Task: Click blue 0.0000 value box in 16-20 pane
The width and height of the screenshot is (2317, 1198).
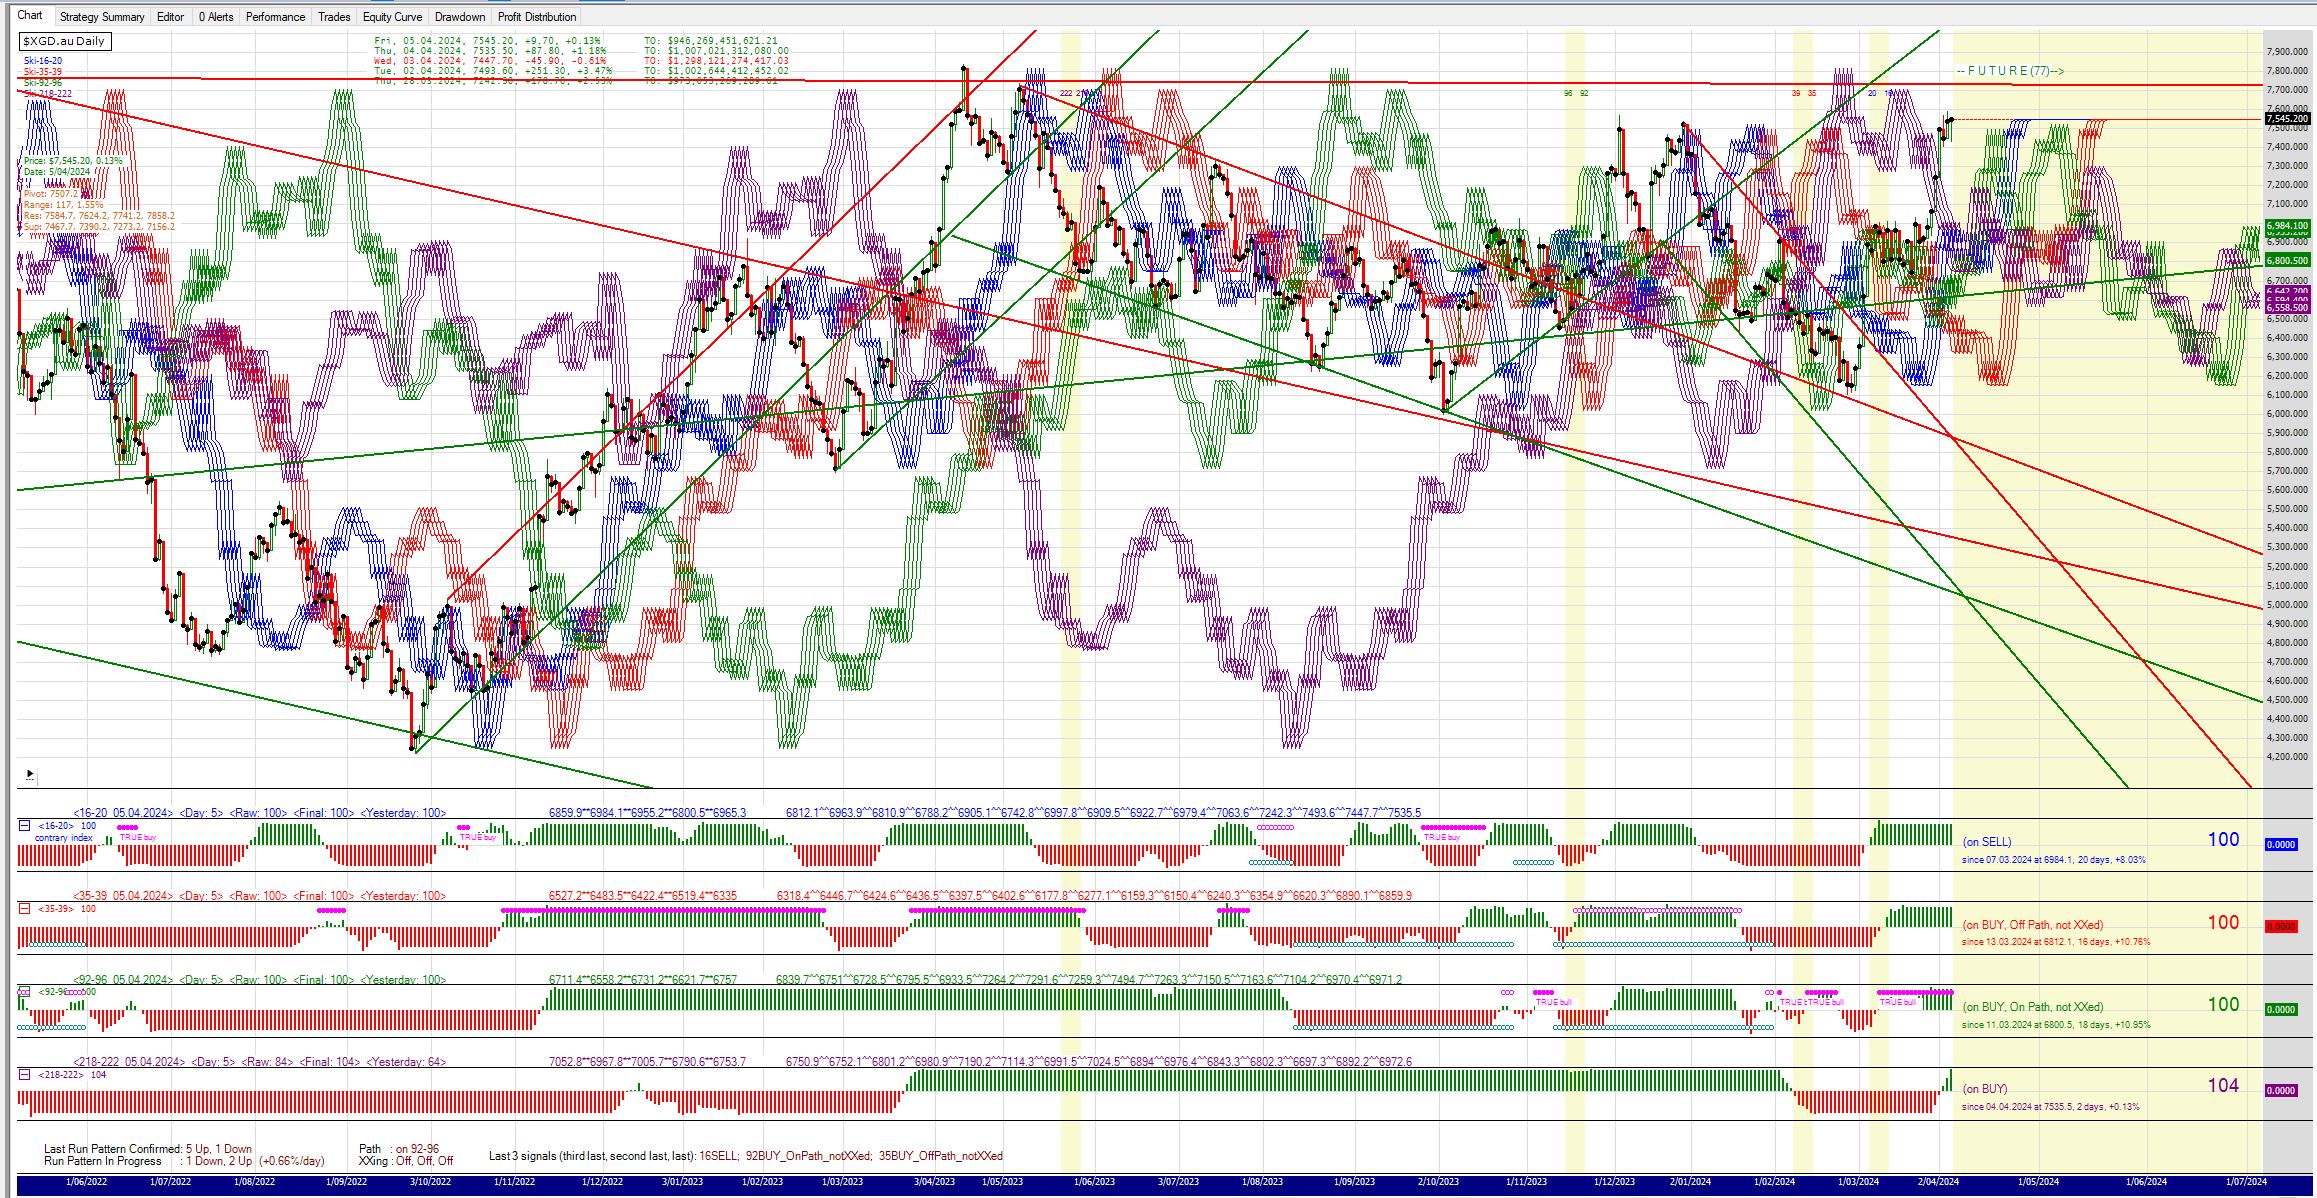Action: (x=2280, y=844)
